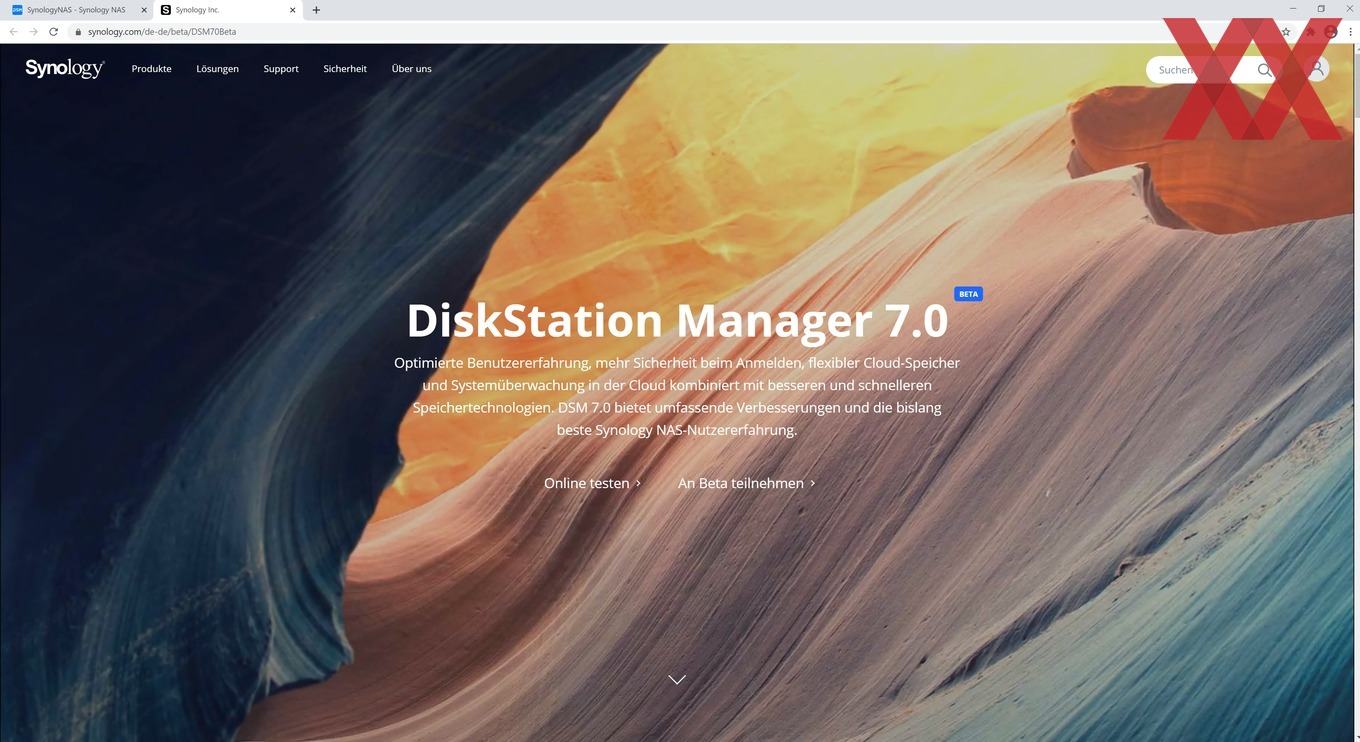The height and width of the screenshot is (742, 1360).
Task: Open the user account icon on Synology page
Action: coord(1316,69)
